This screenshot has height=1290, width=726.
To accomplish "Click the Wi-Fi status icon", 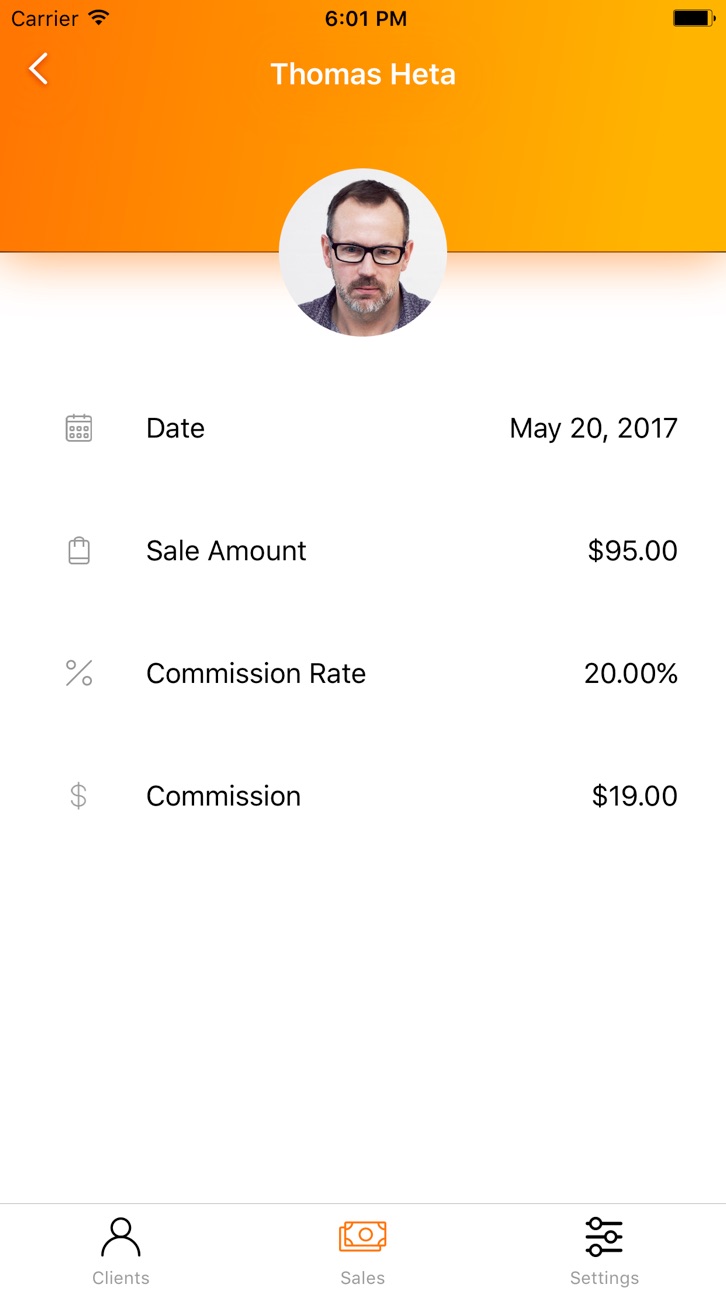I will (x=98, y=18).
